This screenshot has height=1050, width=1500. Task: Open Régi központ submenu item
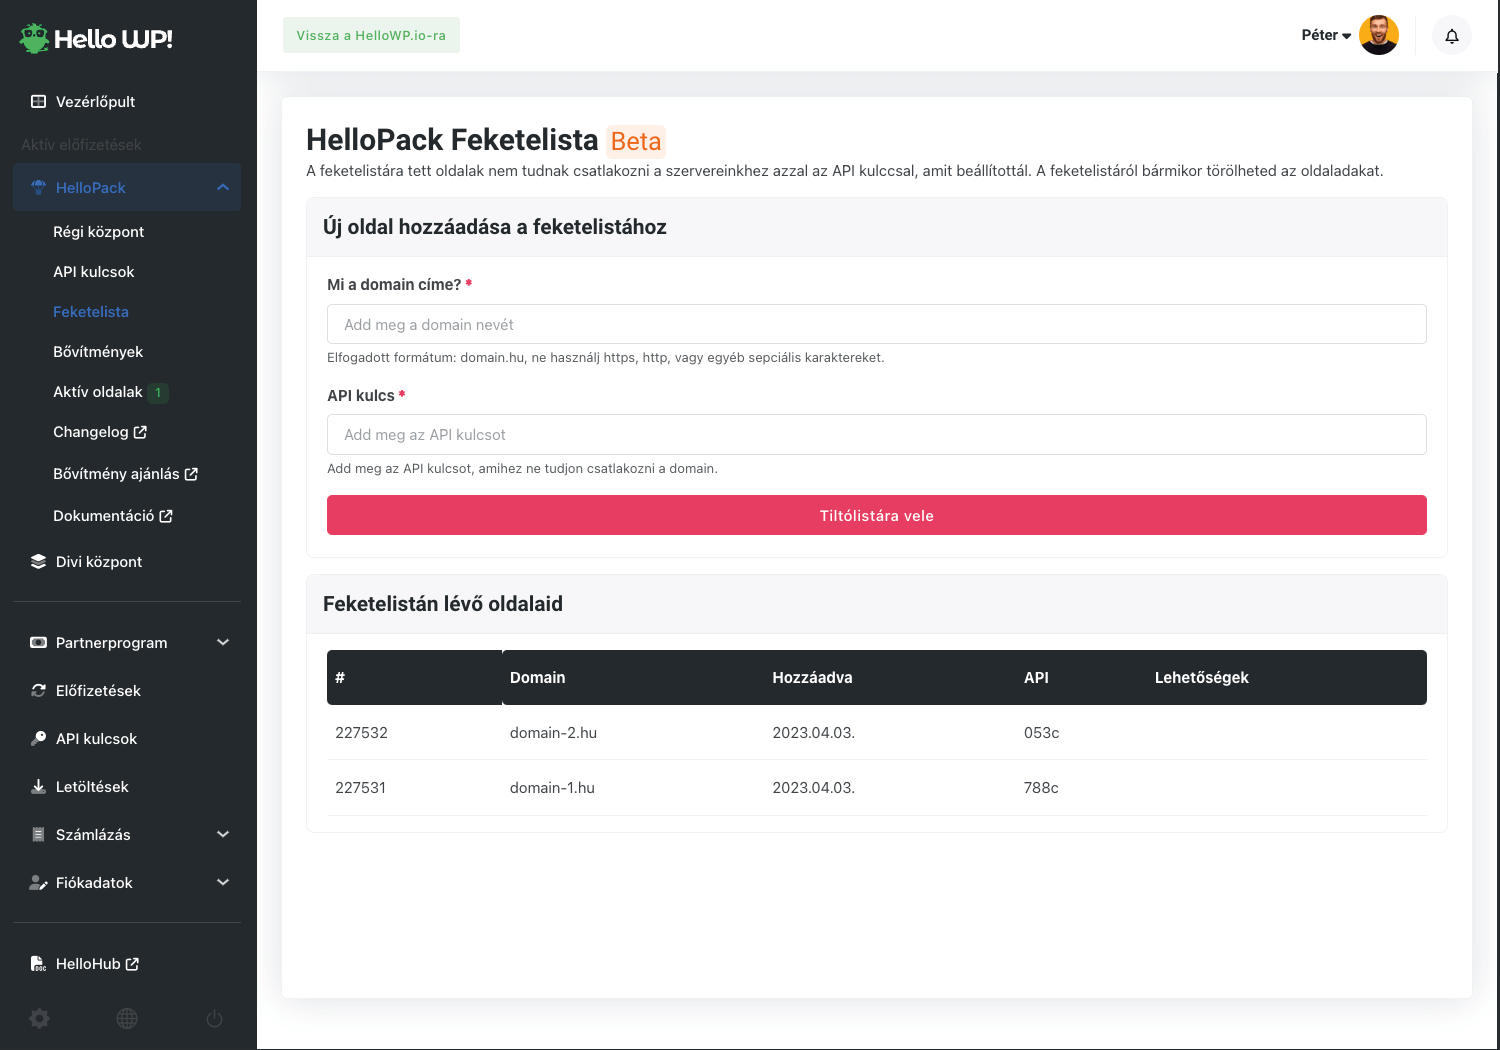click(98, 231)
